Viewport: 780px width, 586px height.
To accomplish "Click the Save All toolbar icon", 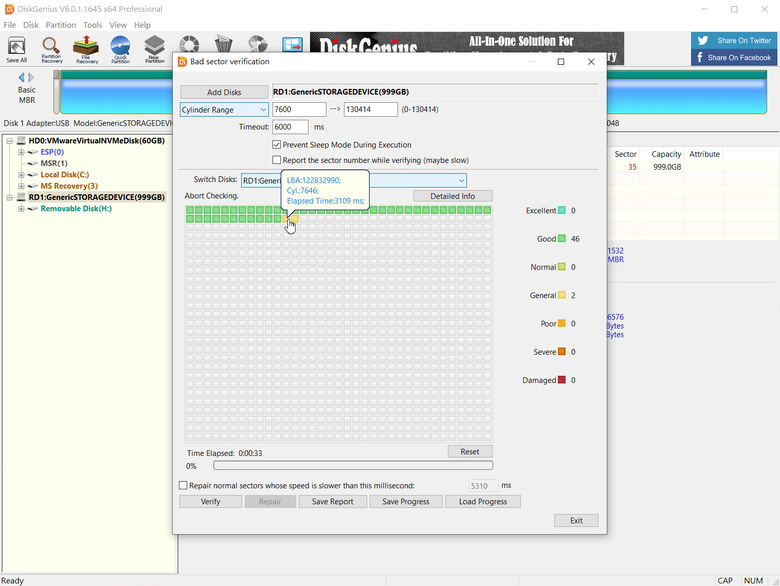I will point(16,49).
